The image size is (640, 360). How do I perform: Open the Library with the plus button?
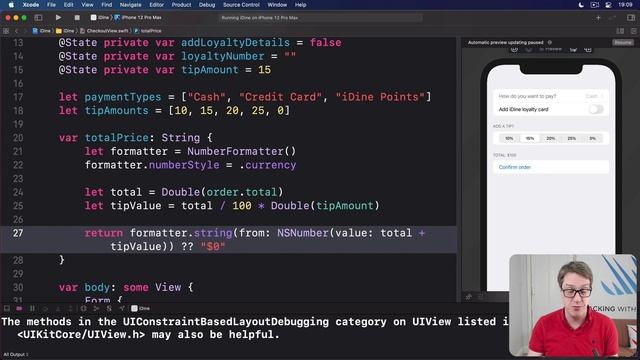598,18
